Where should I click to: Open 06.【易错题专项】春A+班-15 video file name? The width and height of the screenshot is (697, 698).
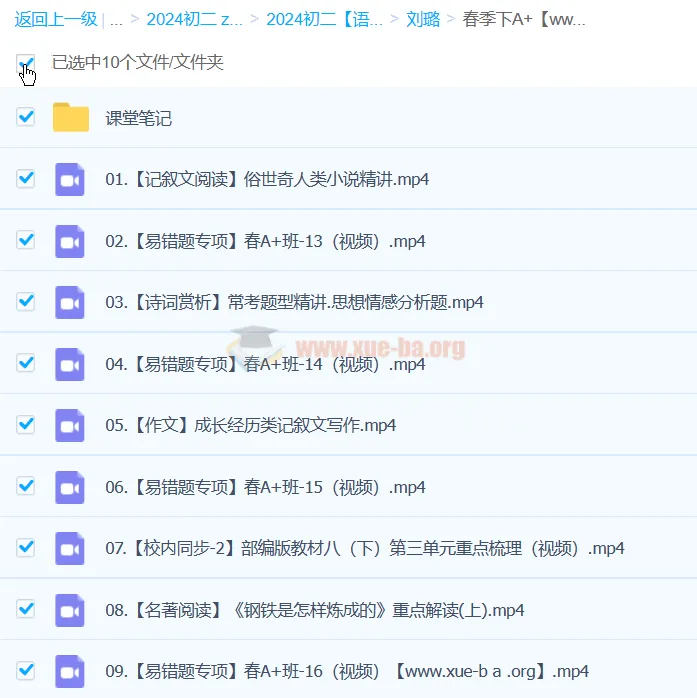pos(265,487)
